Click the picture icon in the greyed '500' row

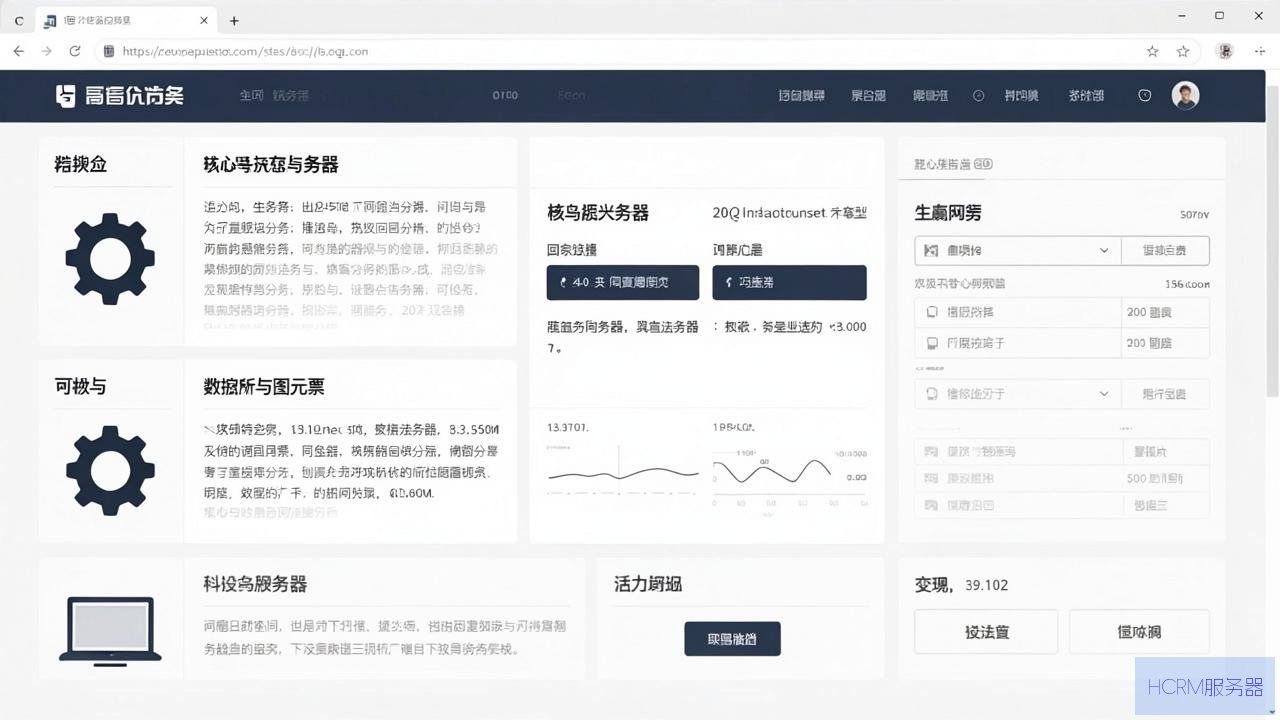click(x=931, y=479)
